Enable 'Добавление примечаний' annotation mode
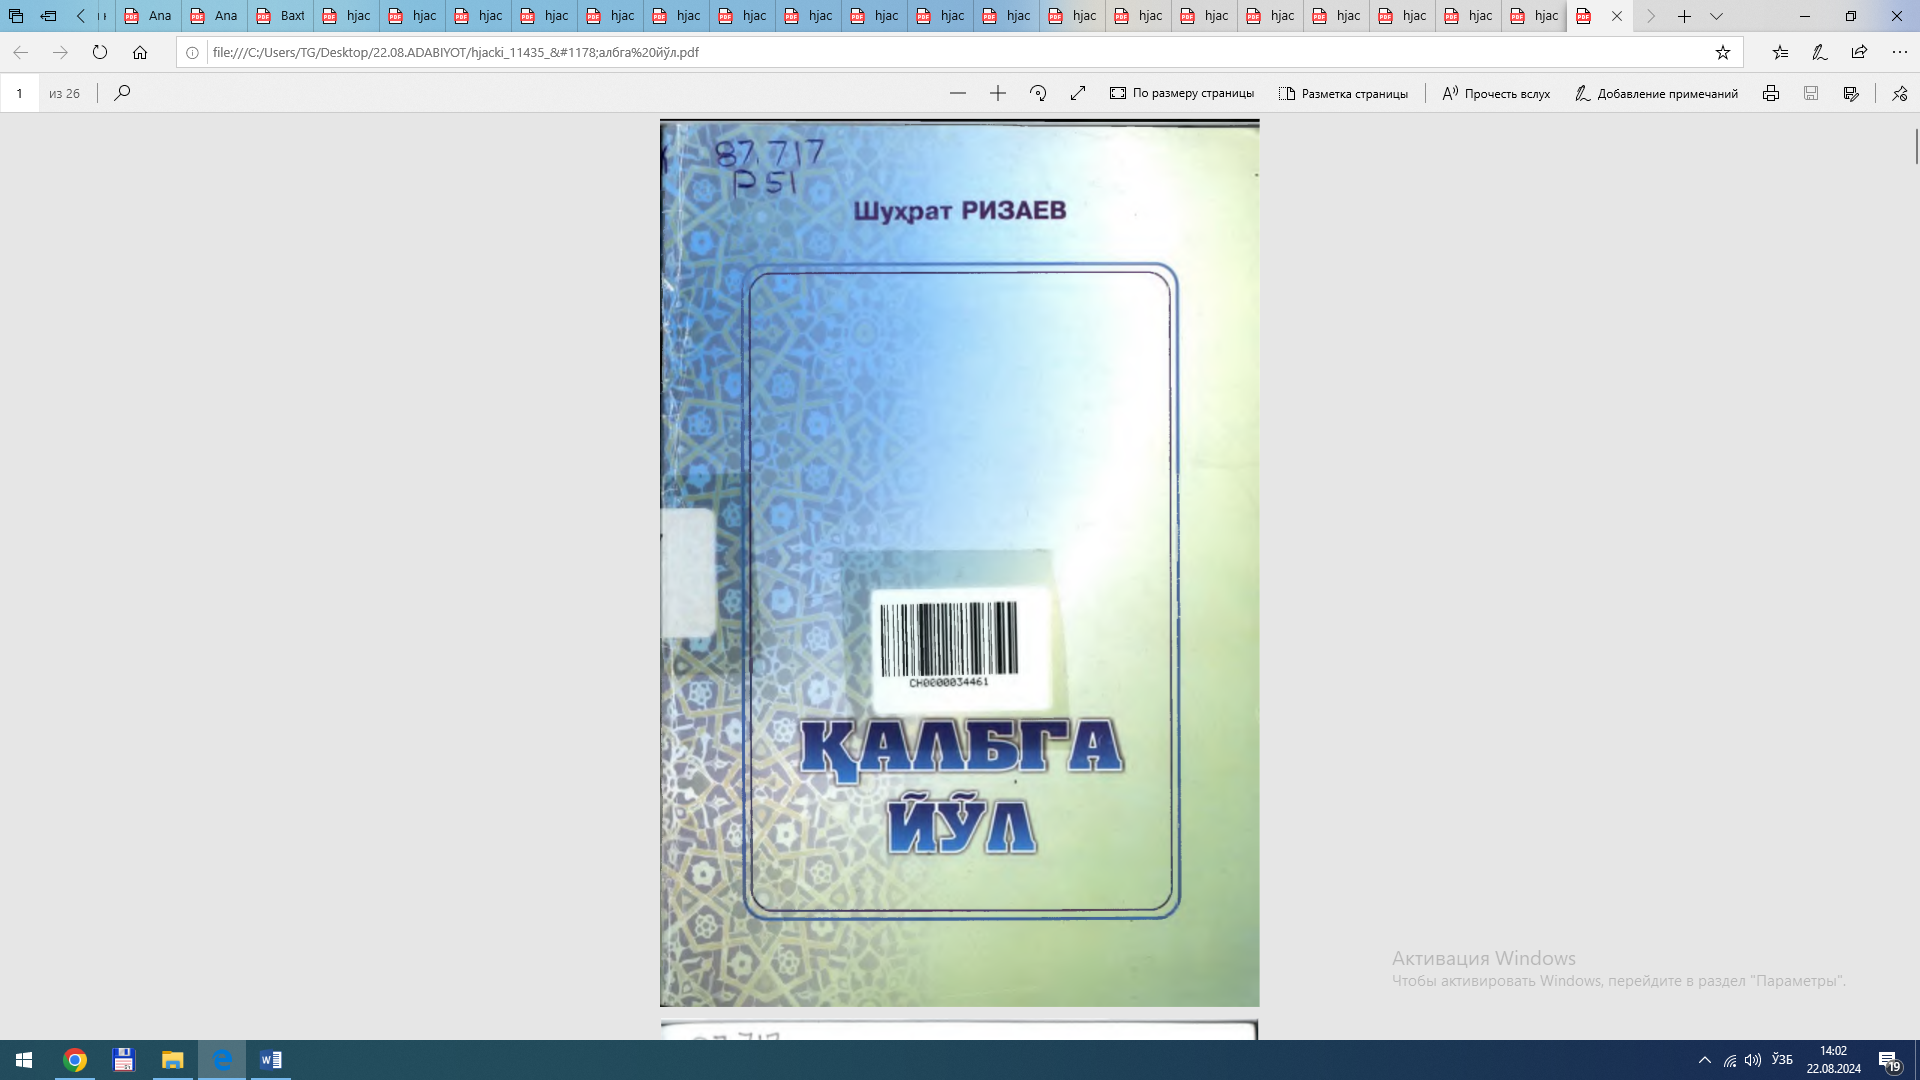This screenshot has height=1080, width=1920. tap(1657, 93)
